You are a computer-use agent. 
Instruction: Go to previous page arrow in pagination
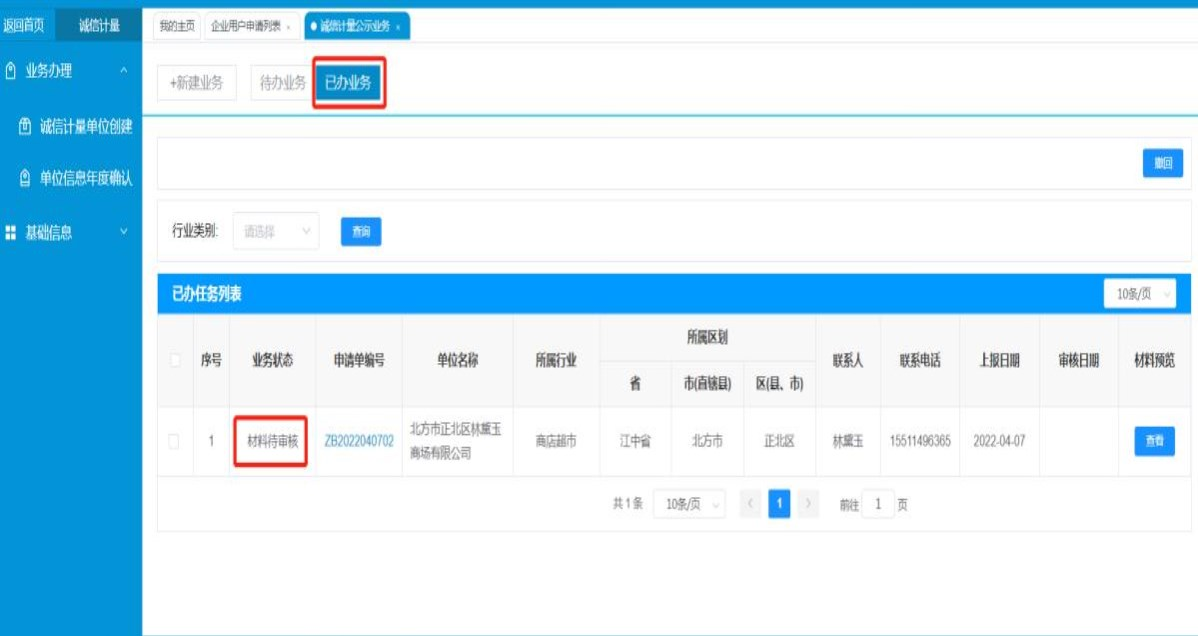[x=750, y=505]
